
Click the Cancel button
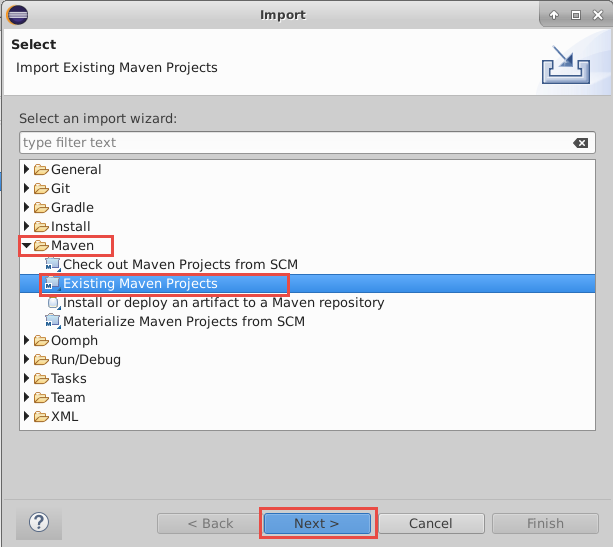click(x=431, y=523)
